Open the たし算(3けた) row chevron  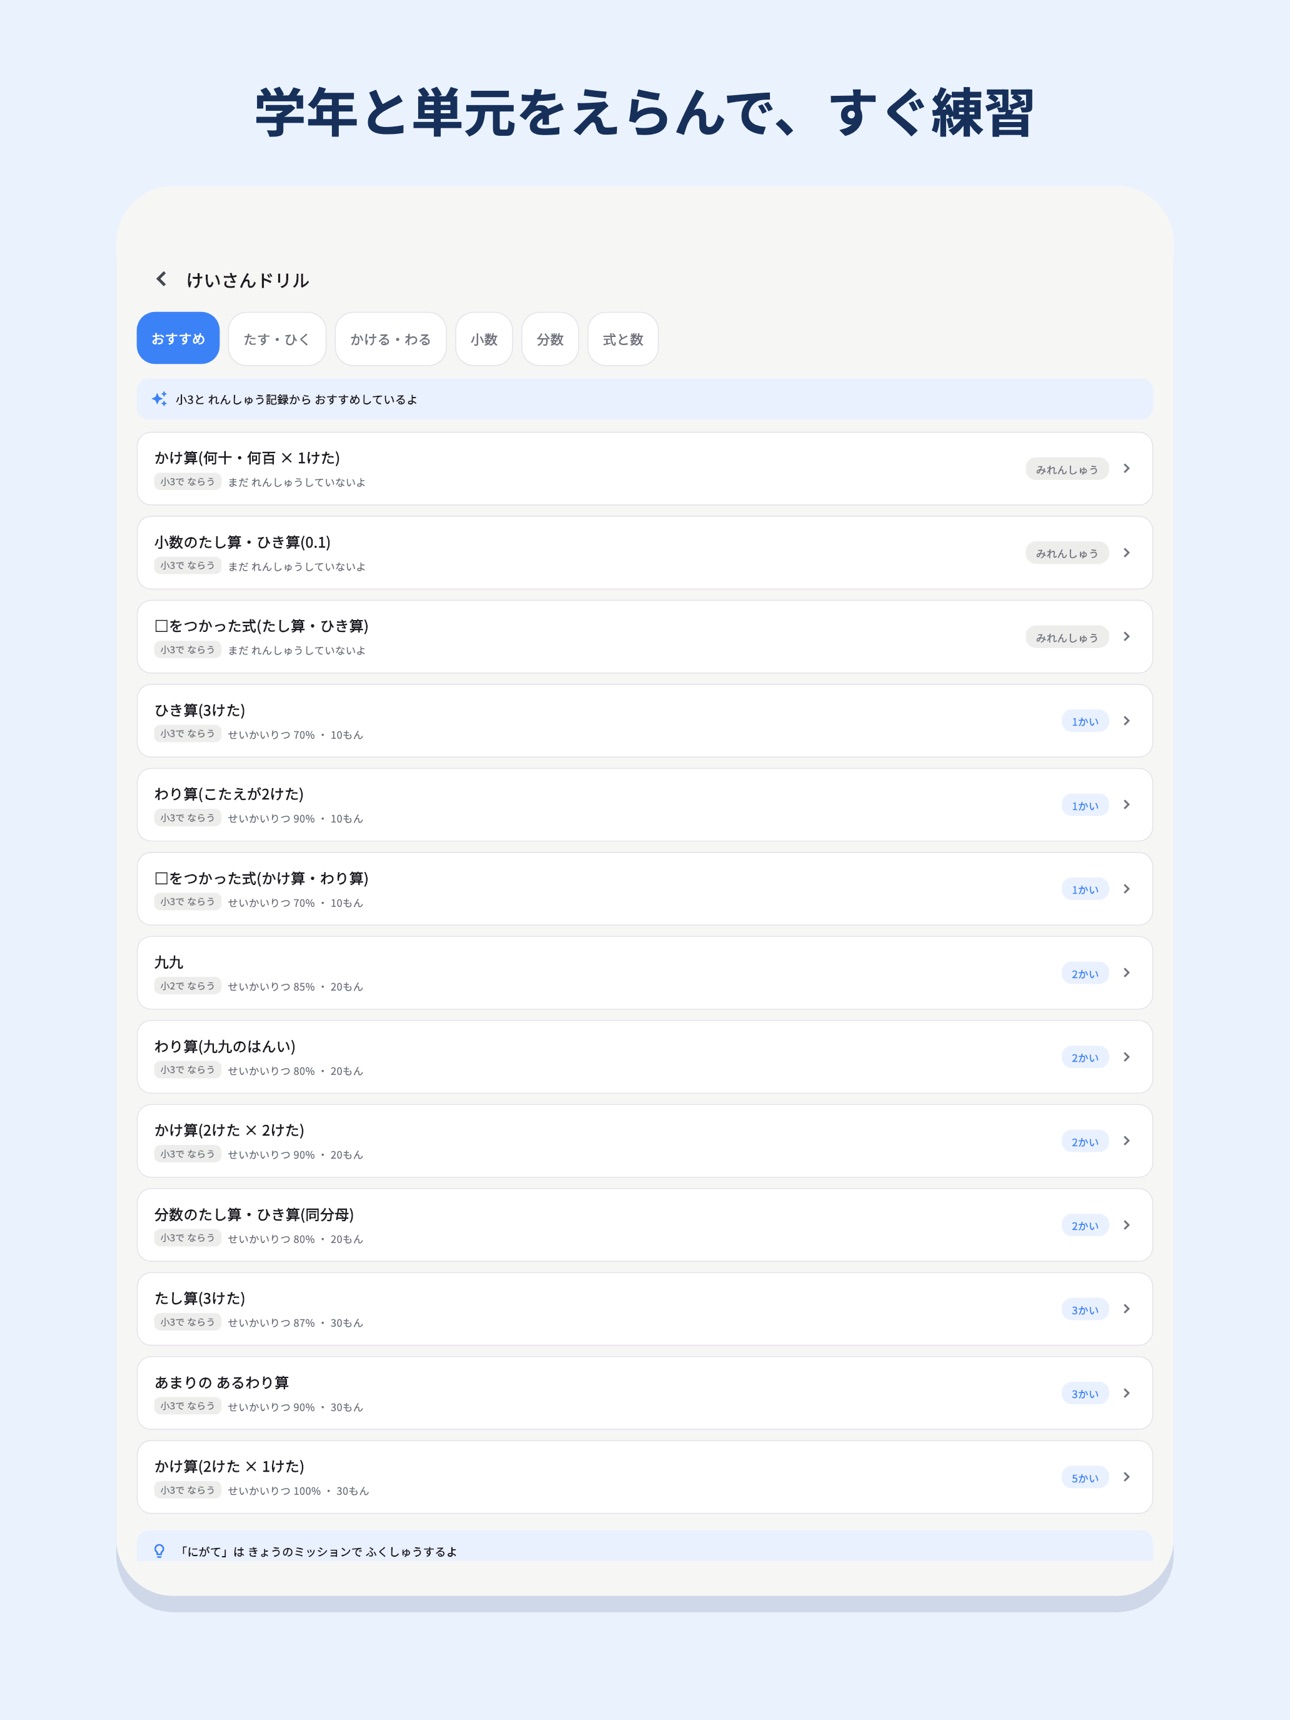pos(1127,1309)
